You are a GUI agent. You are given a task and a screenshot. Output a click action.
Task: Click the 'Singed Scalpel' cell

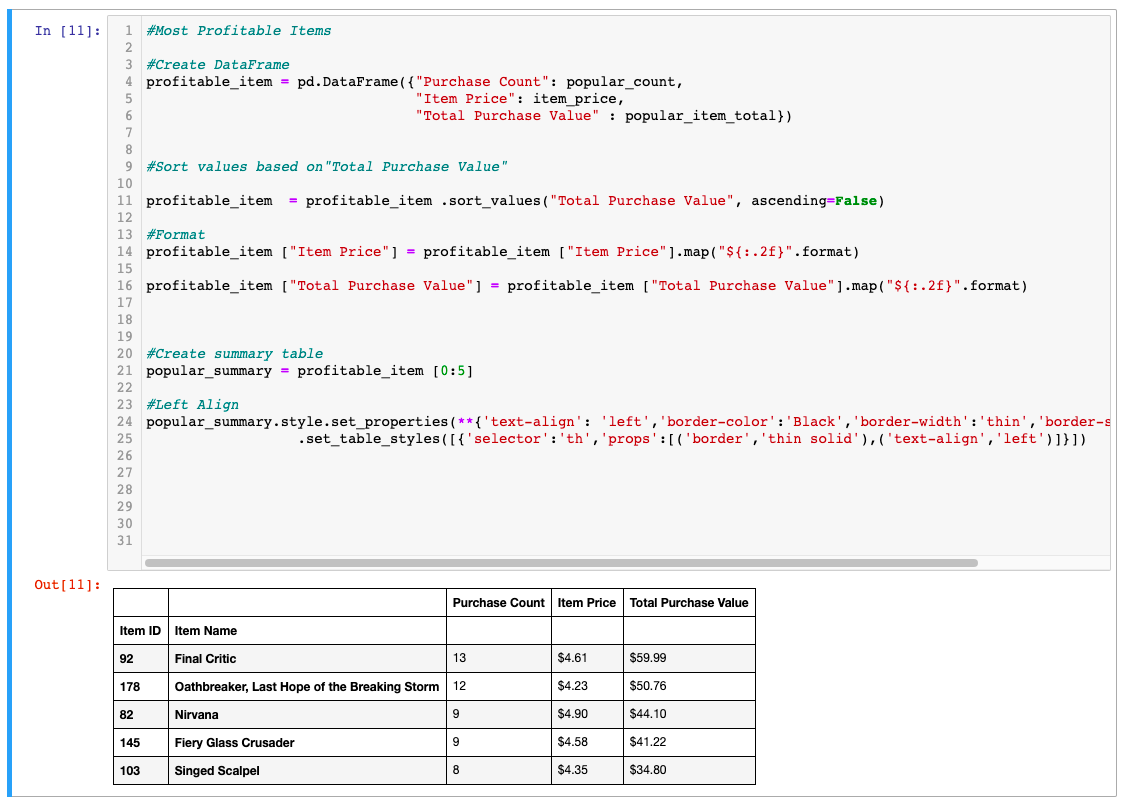307,770
